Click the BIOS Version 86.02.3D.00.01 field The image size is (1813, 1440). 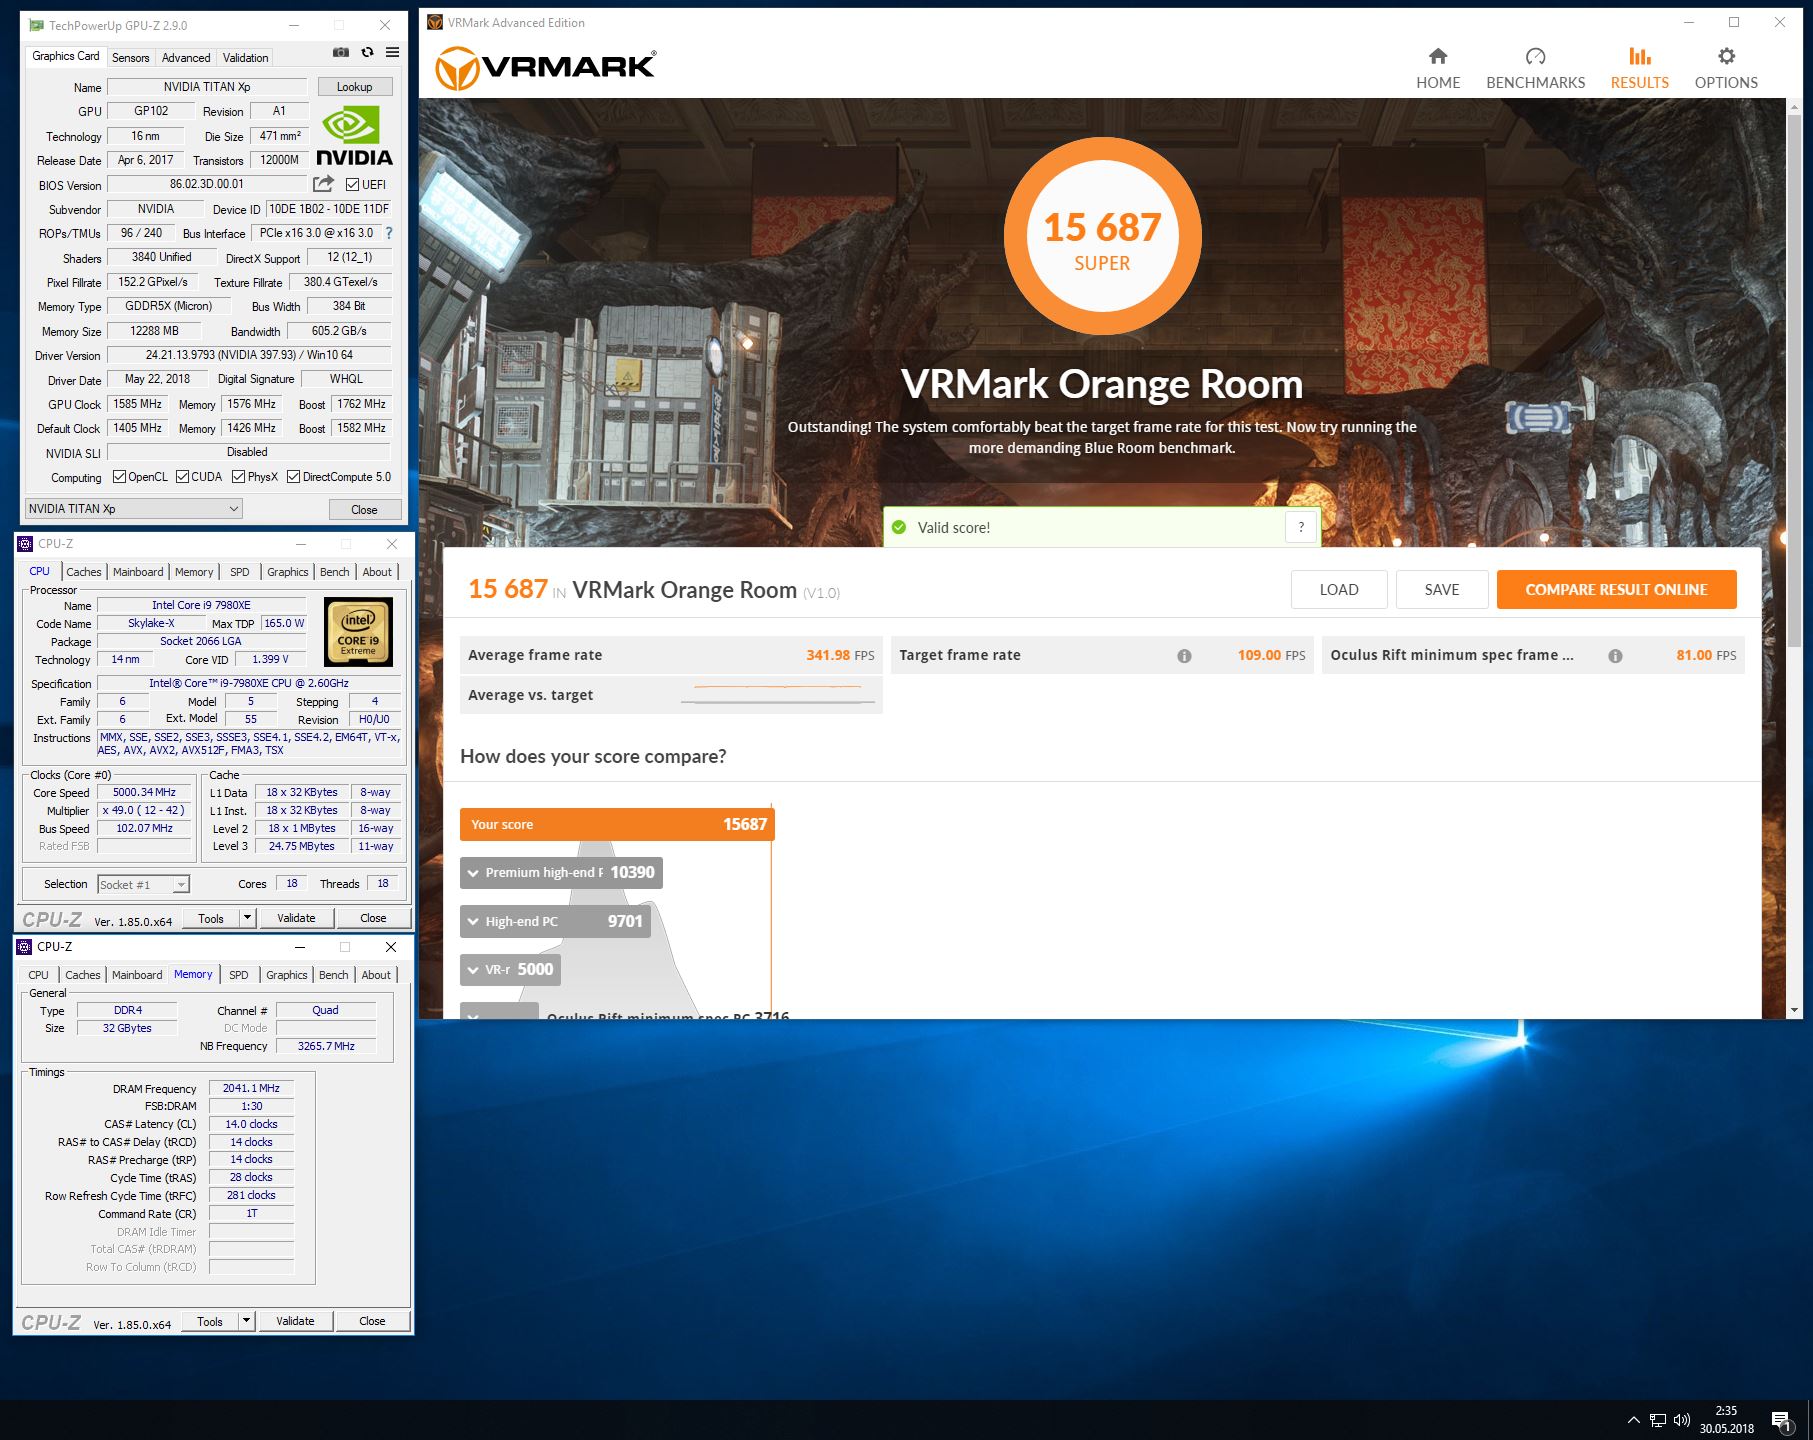[x=207, y=184]
